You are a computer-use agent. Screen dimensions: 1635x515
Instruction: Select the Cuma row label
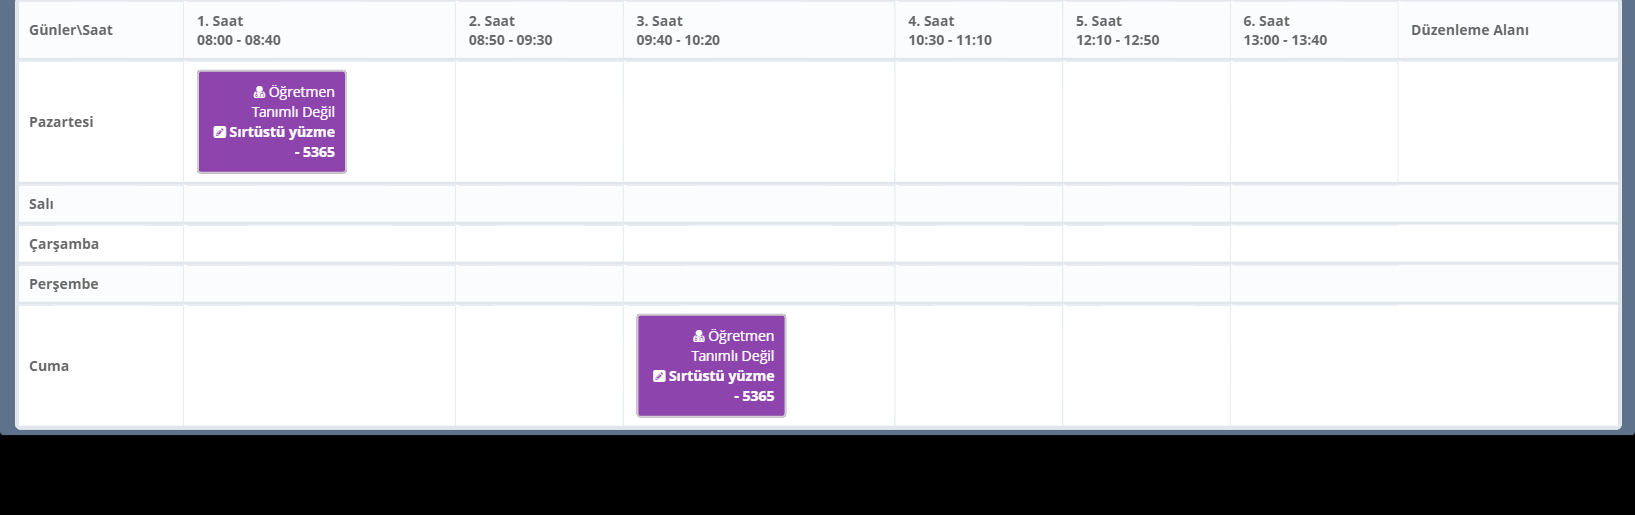49,366
